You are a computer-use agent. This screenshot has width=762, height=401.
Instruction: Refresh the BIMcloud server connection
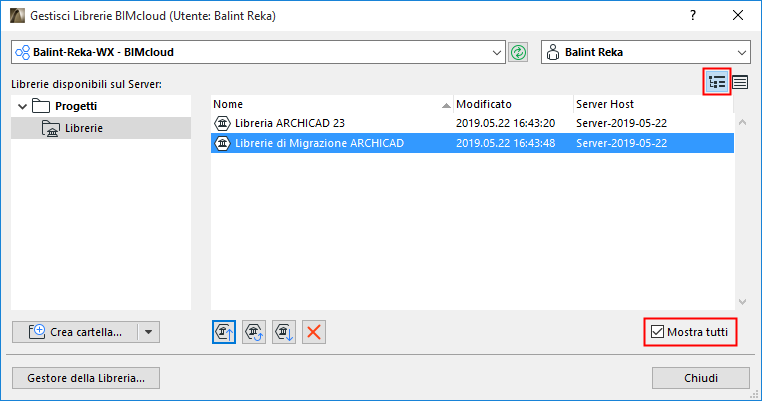518,52
